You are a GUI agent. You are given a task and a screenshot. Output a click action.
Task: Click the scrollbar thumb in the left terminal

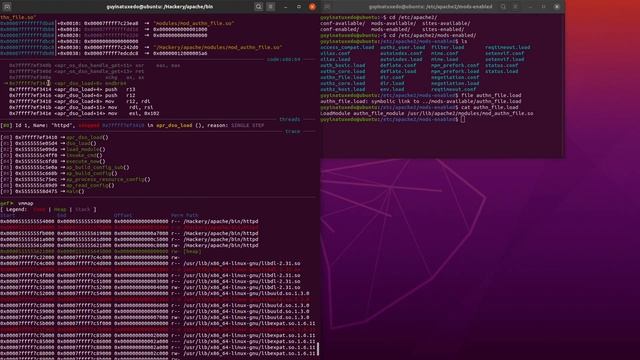(x=318, y=349)
